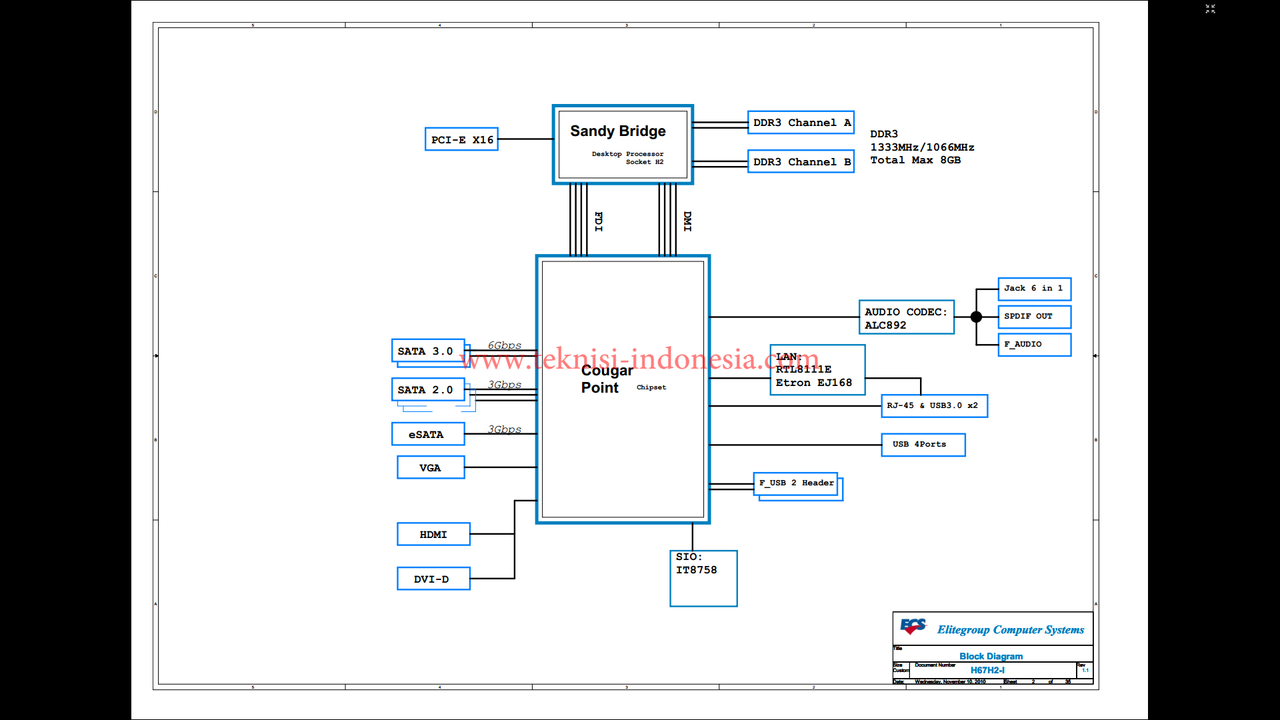This screenshot has height=720, width=1280.
Task: Select the USB 4Ports block
Action: [923, 444]
